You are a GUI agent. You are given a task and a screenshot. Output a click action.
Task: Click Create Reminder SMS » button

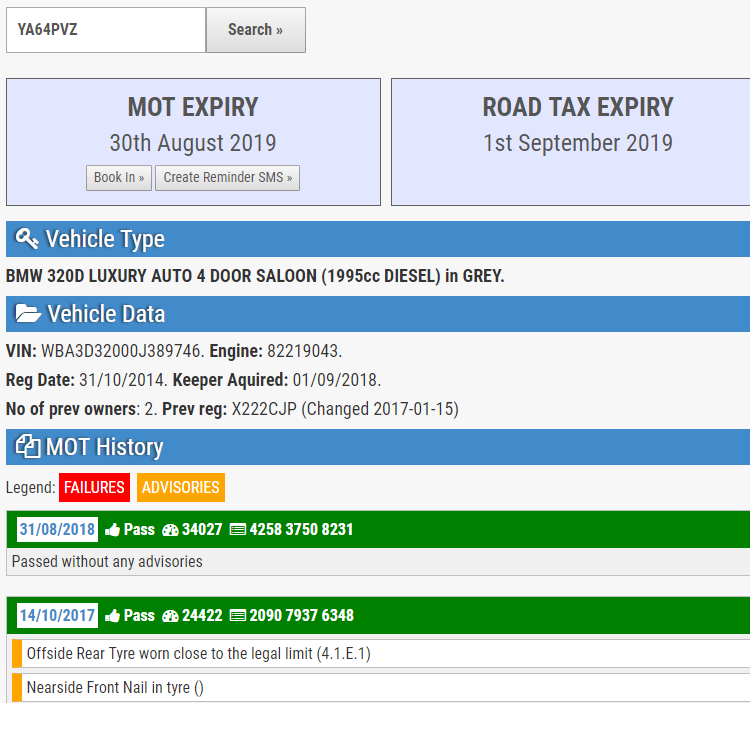[x=228, y=178]
